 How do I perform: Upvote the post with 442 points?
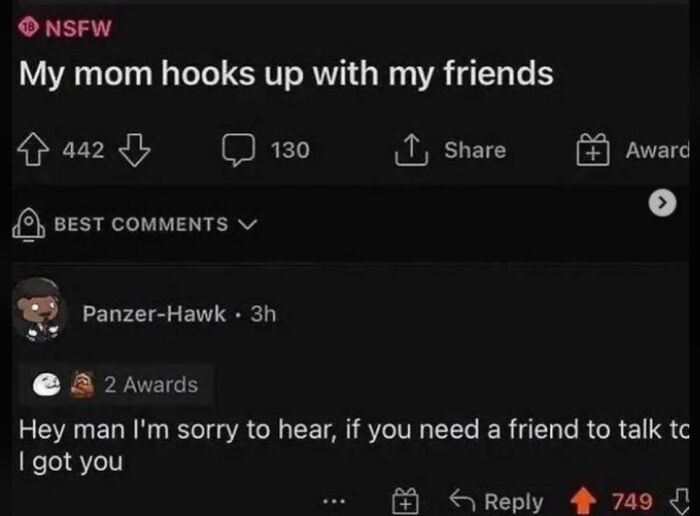point(33,150)
